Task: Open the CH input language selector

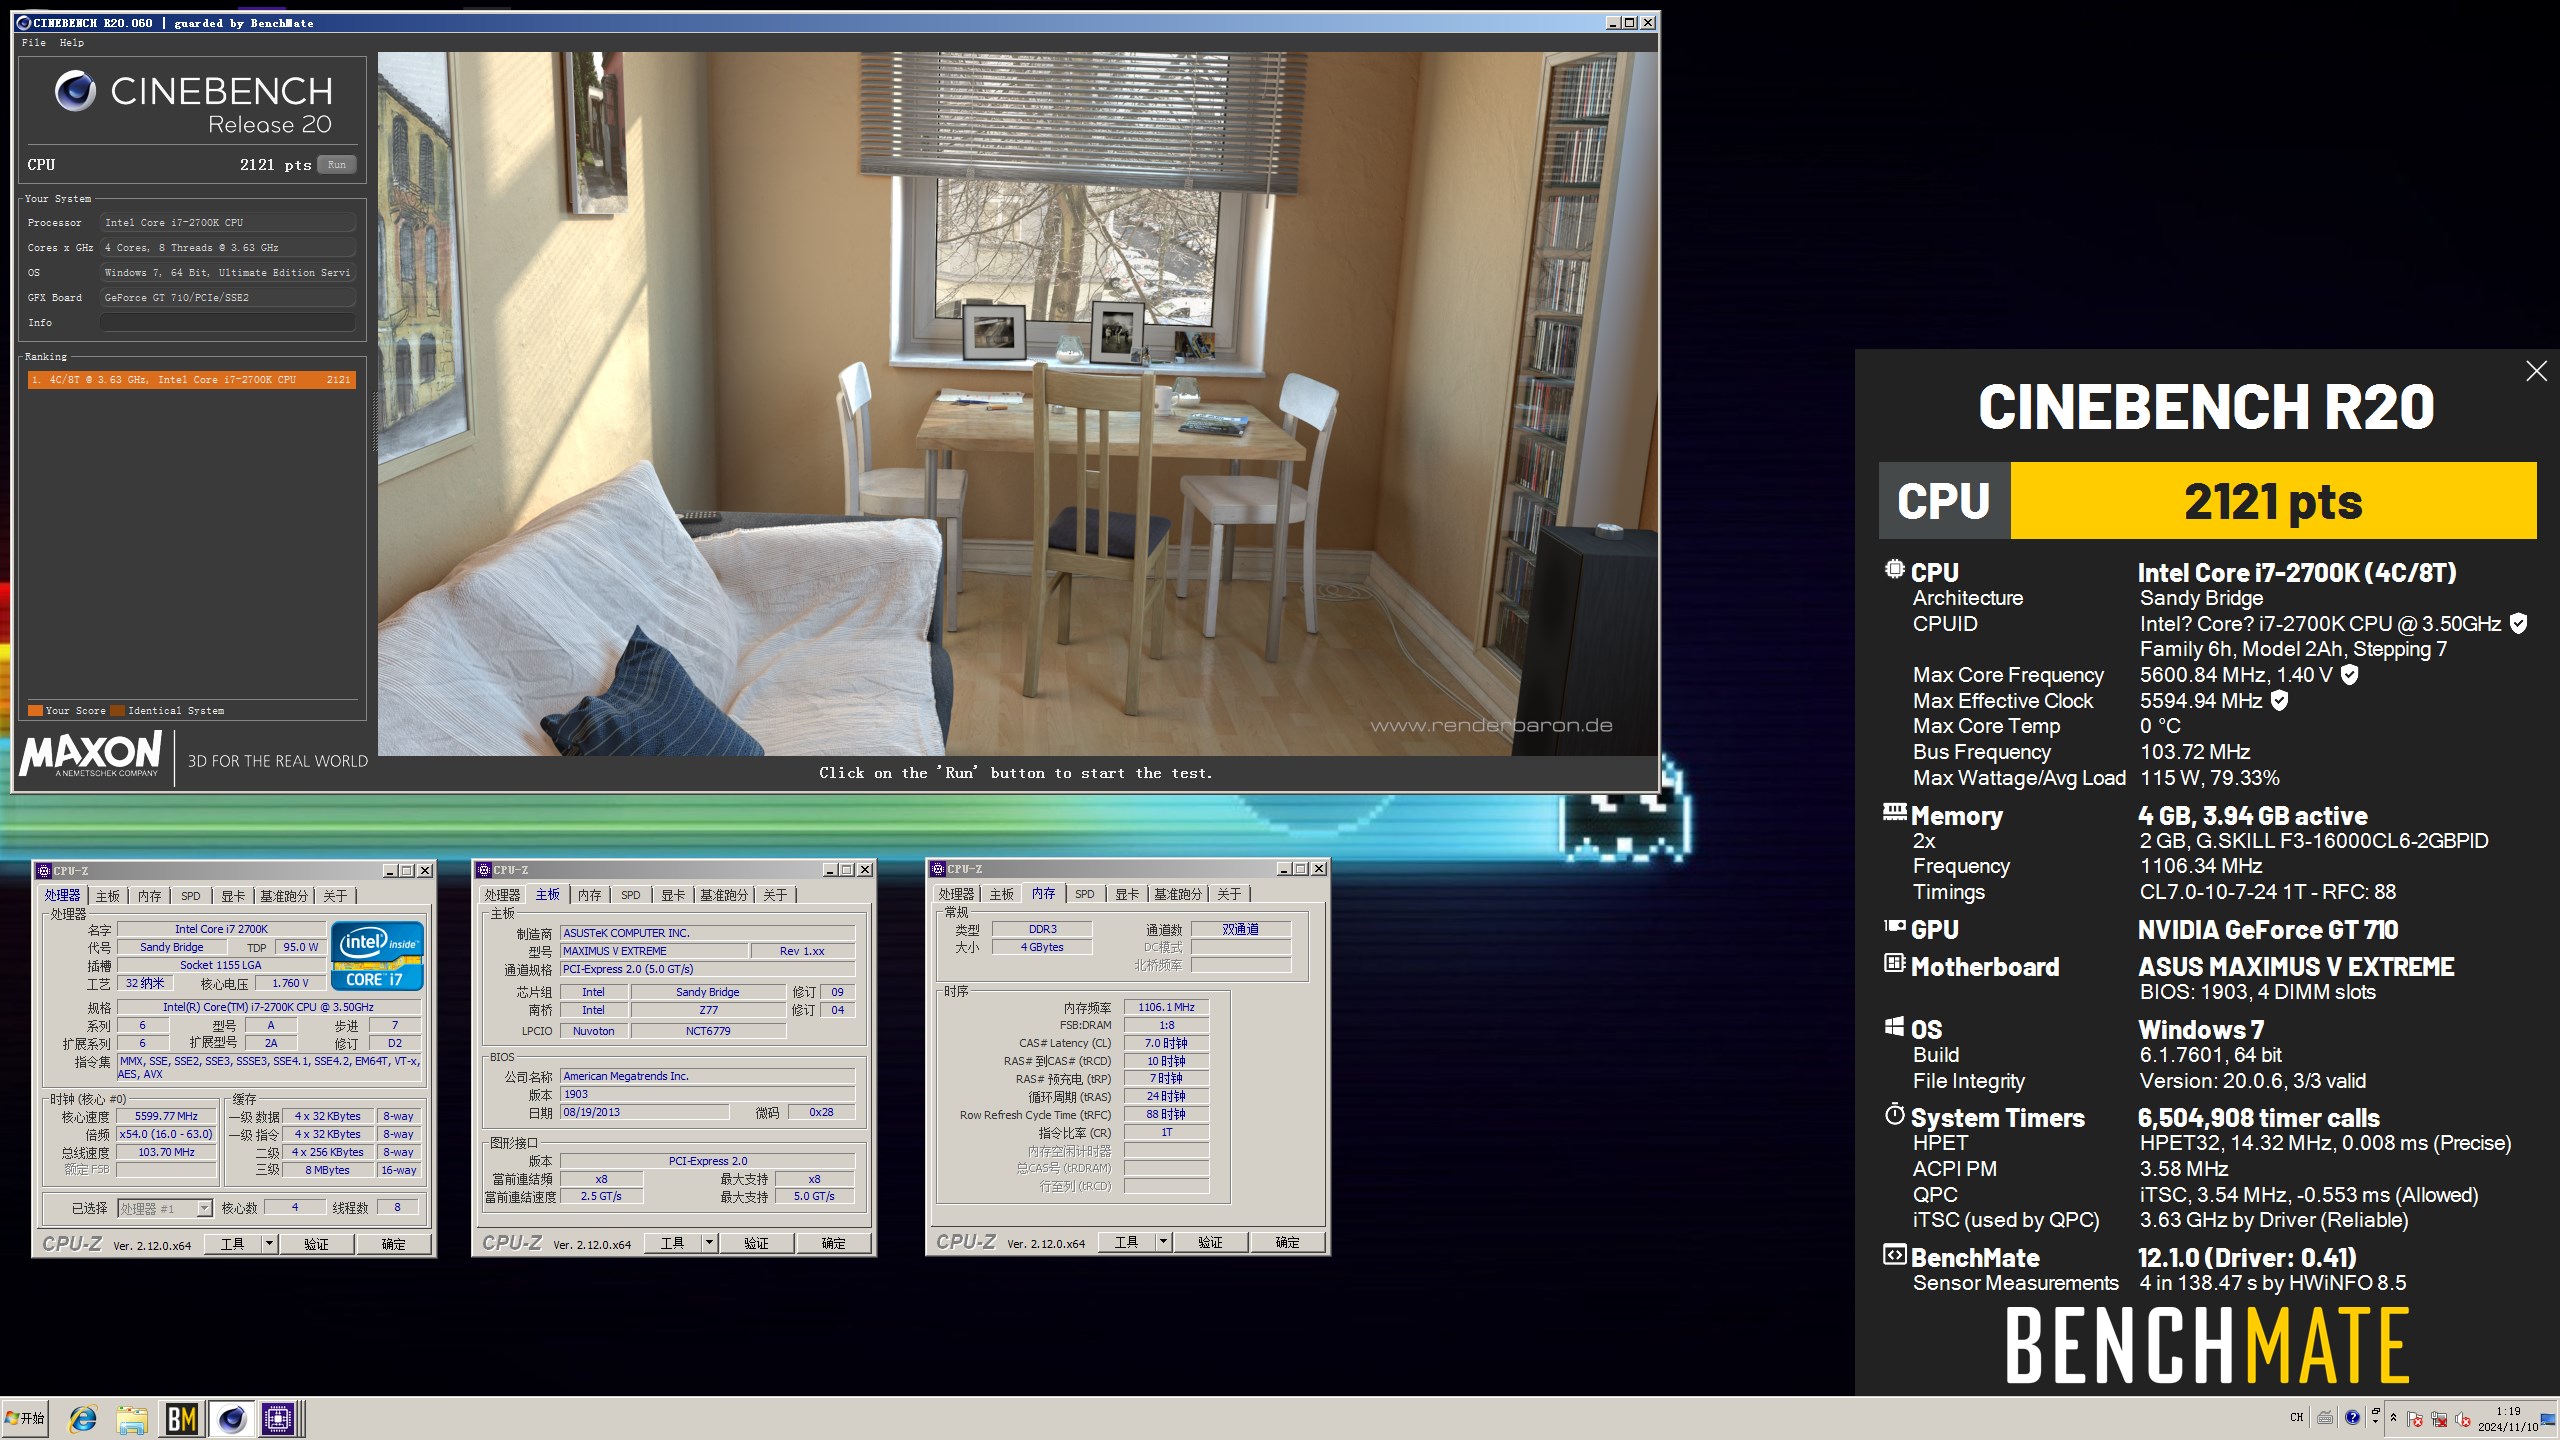Action: (x=2297, y=1417)
